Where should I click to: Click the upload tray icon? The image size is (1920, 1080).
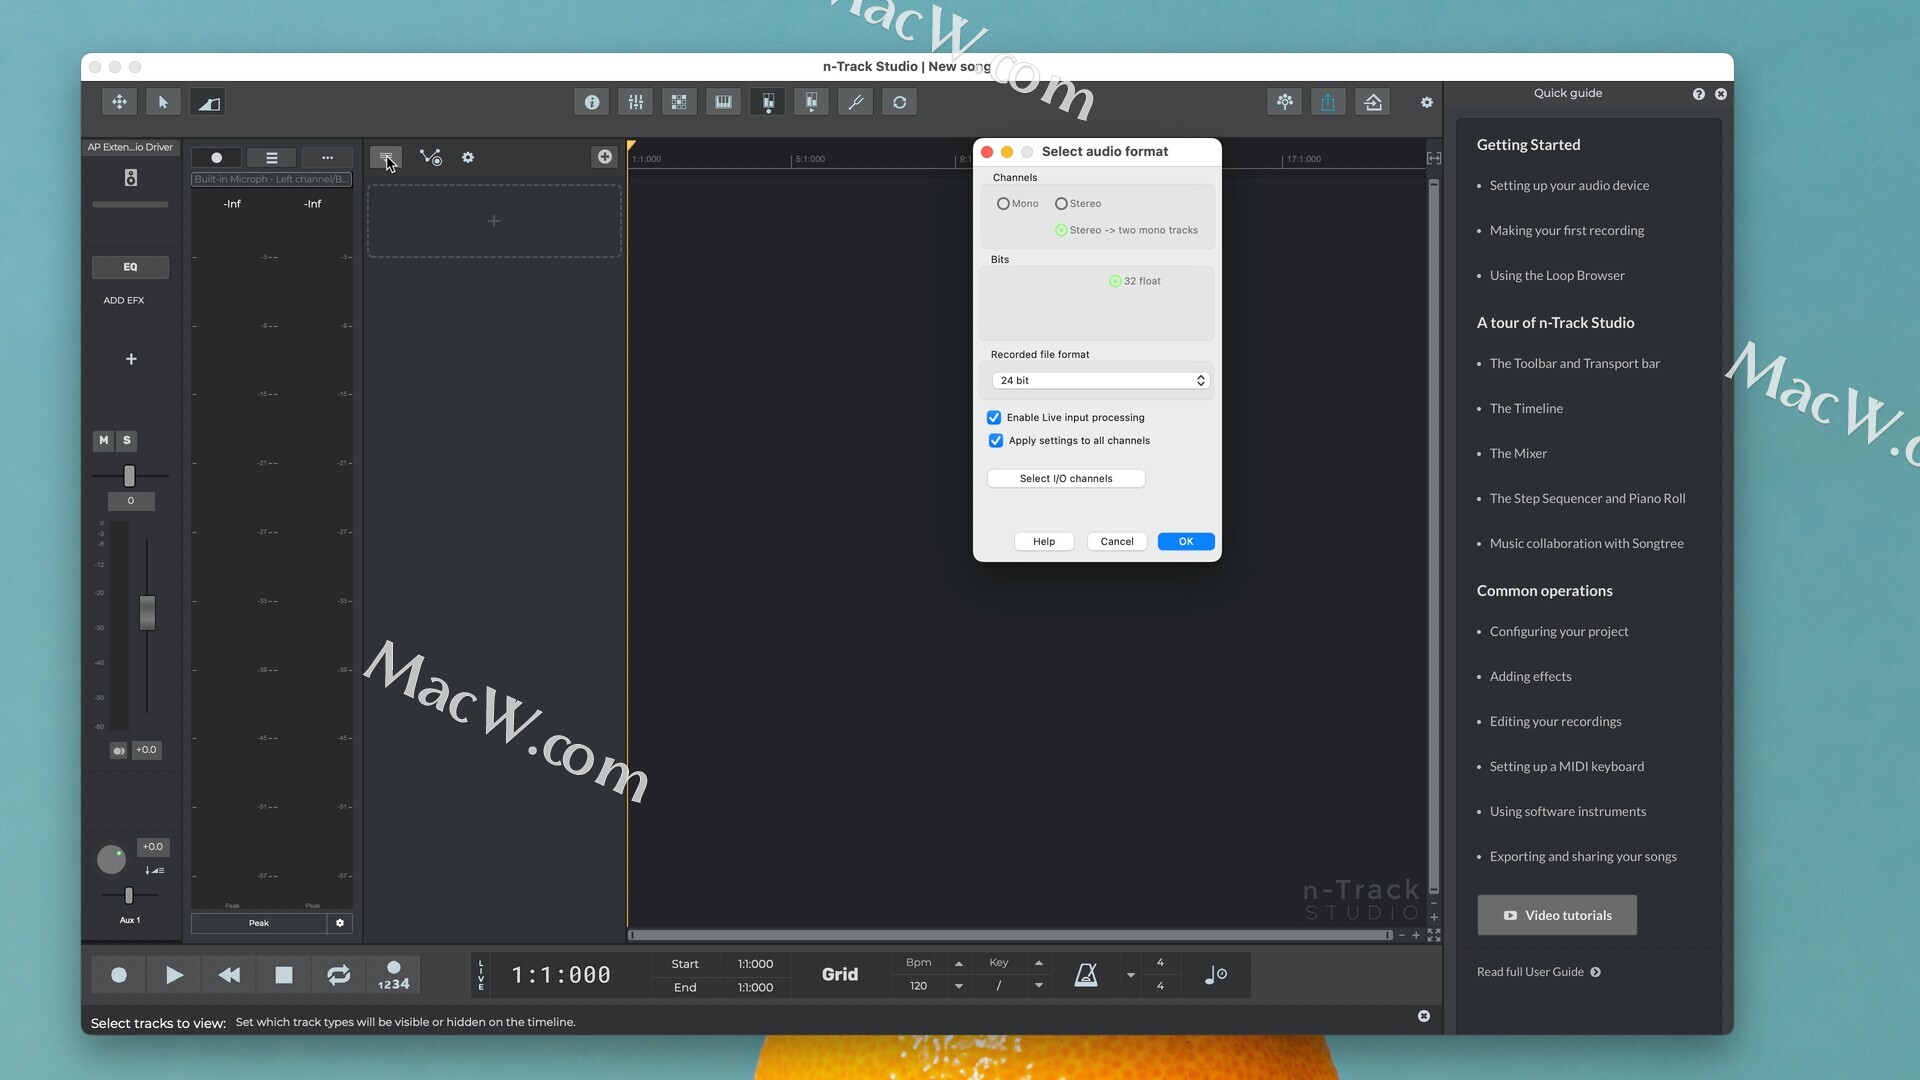[x=1373, y=102]
